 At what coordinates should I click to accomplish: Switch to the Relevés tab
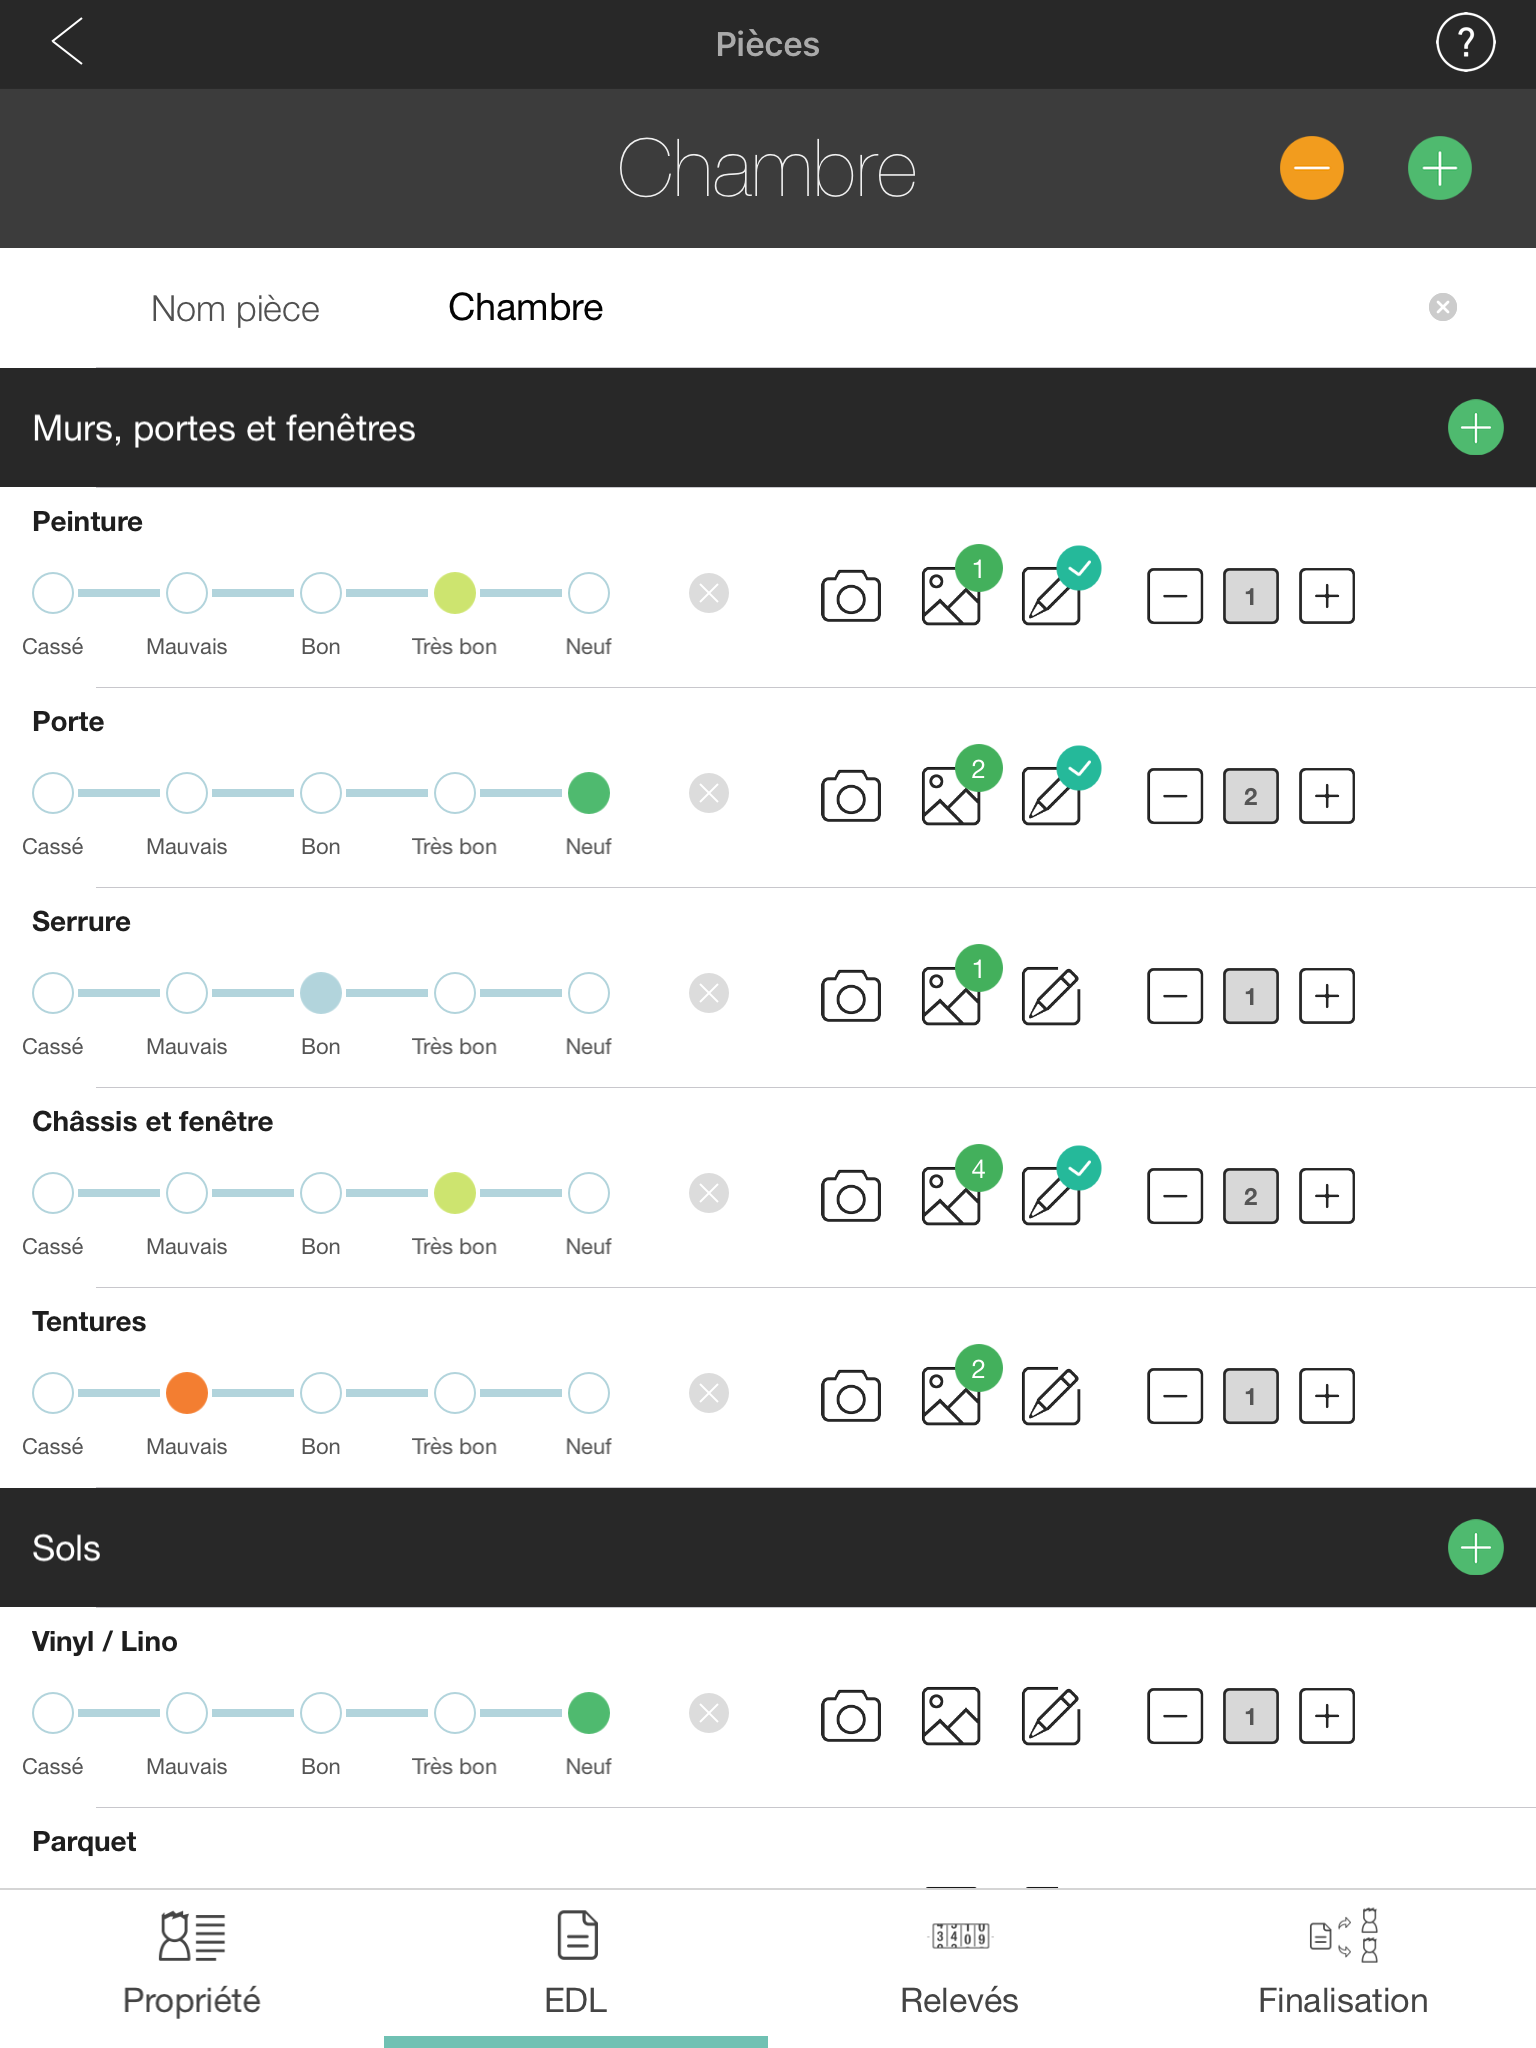click(959, 1966)
